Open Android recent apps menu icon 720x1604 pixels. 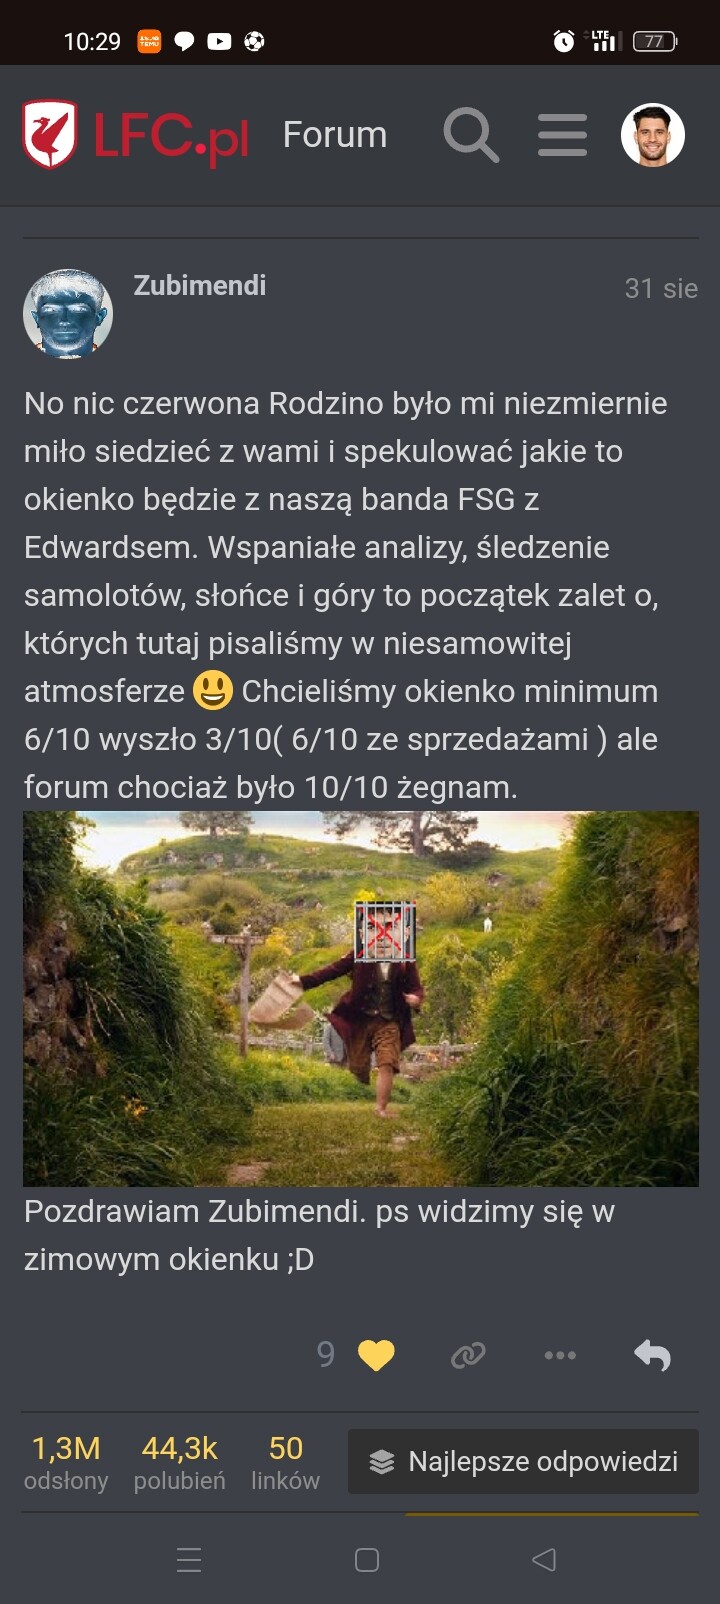pyautogui.click(x=189, y=1560)
